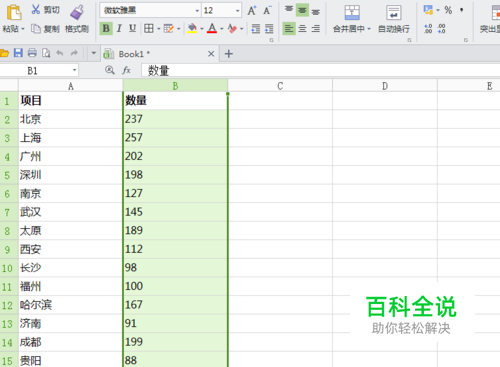The width and height of the screenshot is (500, 367).
Task: Click cell containing 北京
Action: click(71, 119)
